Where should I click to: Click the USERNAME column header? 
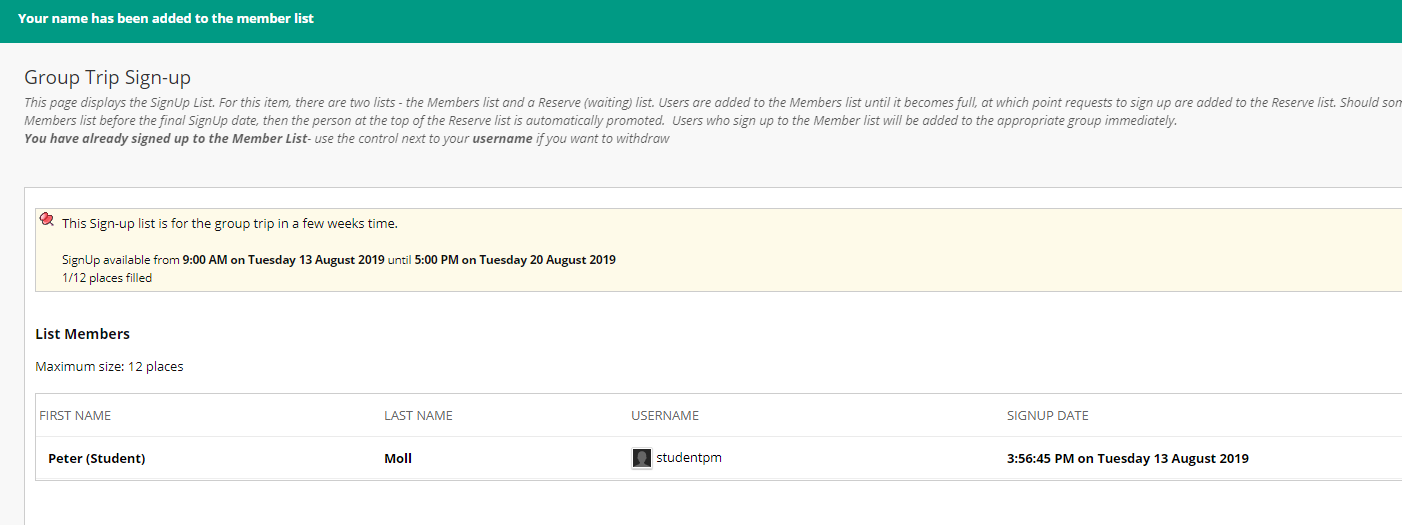coord(665,416)
